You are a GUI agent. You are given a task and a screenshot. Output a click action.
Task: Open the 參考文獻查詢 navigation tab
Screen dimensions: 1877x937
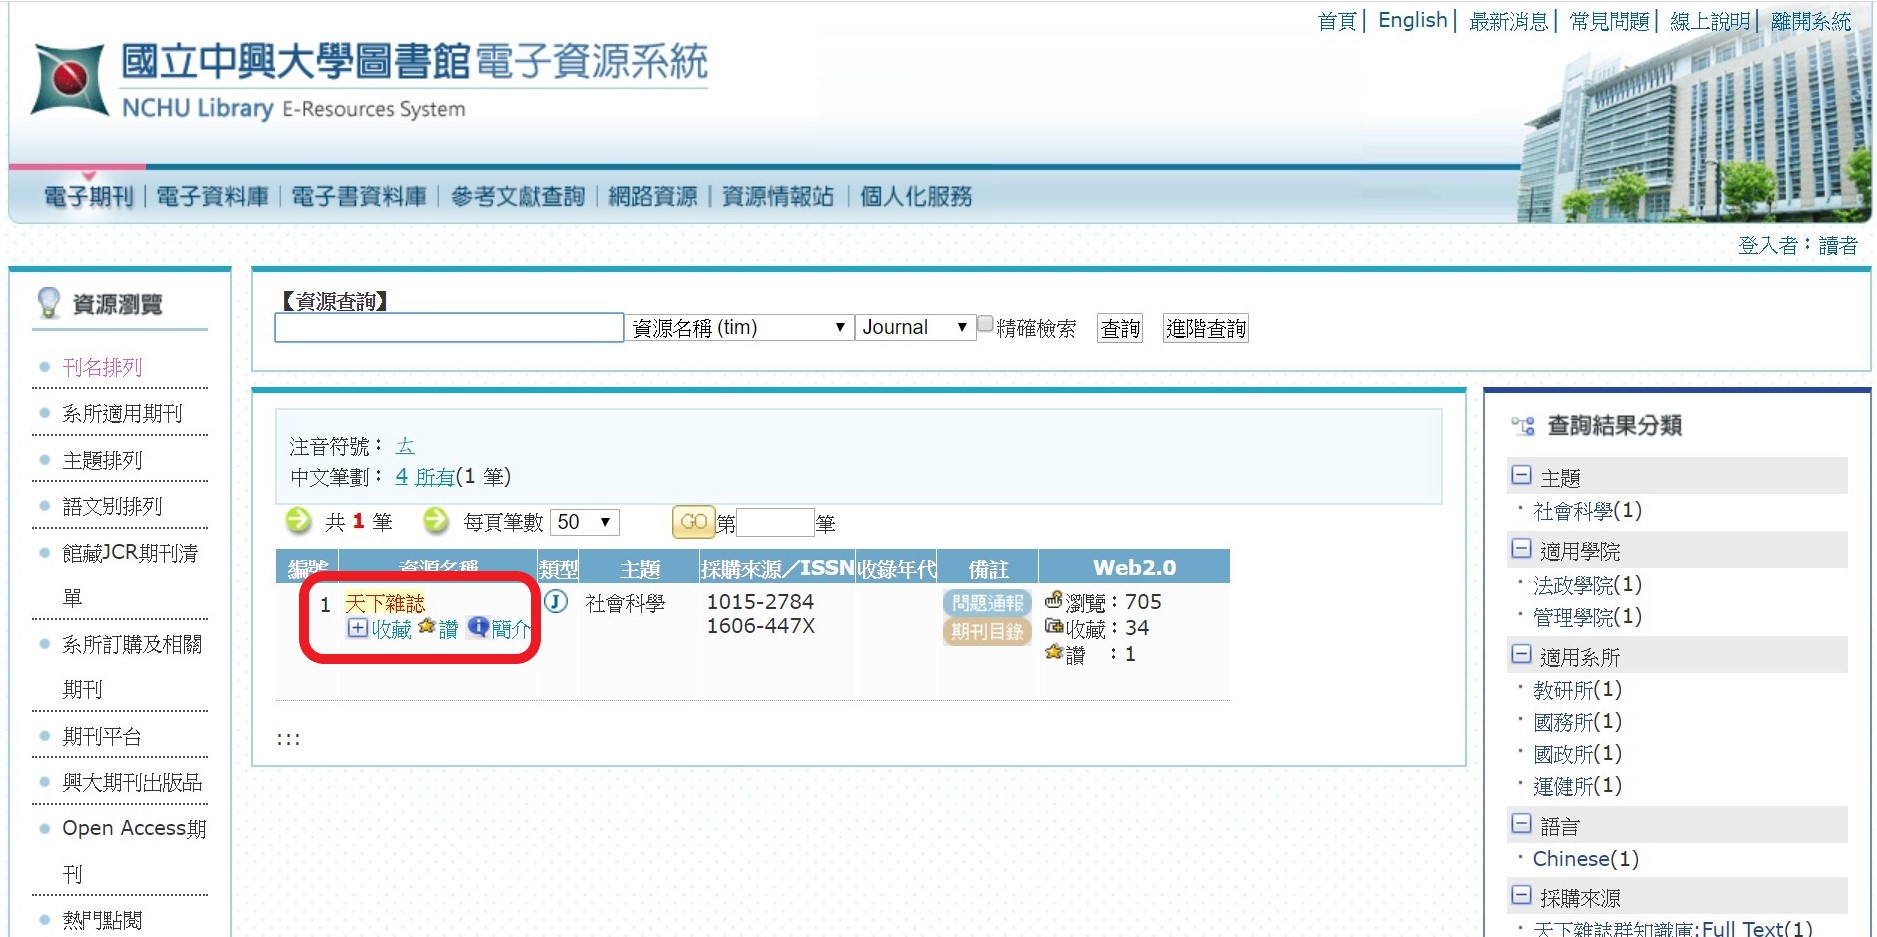pos(518,197)
